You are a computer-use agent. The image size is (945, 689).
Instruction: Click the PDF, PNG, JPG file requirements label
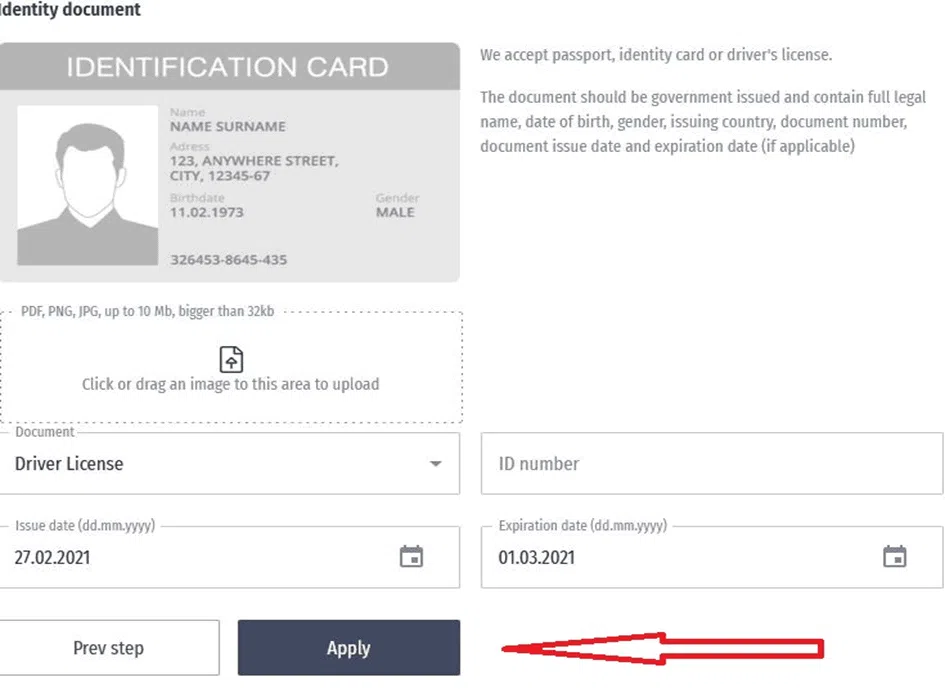(148, 311)
